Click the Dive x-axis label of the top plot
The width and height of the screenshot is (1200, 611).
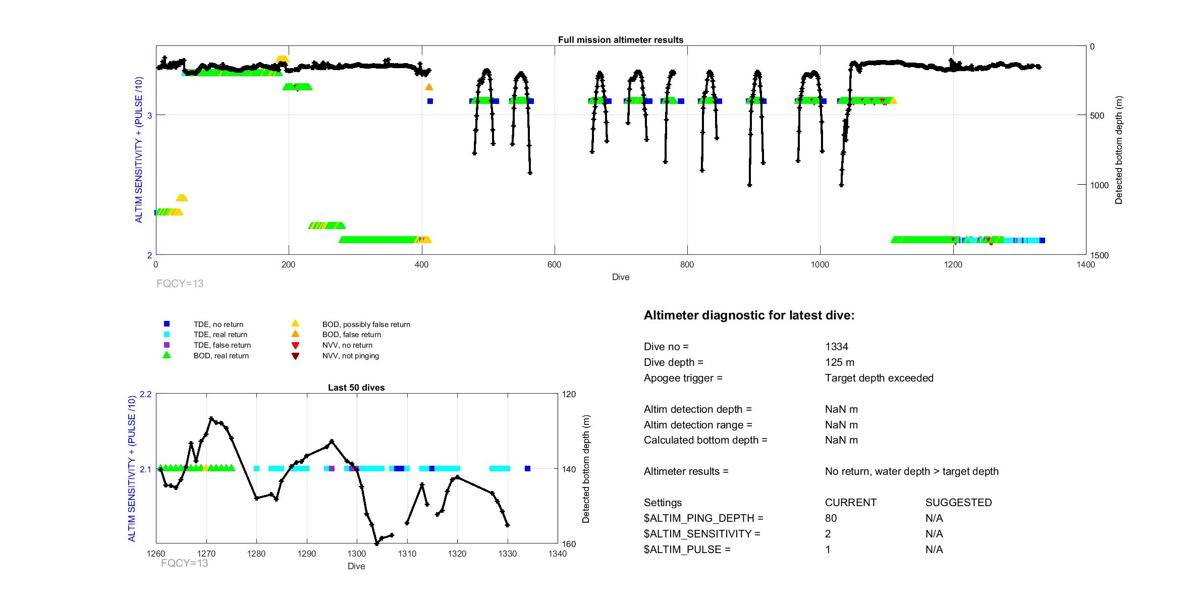click(620, 277)
